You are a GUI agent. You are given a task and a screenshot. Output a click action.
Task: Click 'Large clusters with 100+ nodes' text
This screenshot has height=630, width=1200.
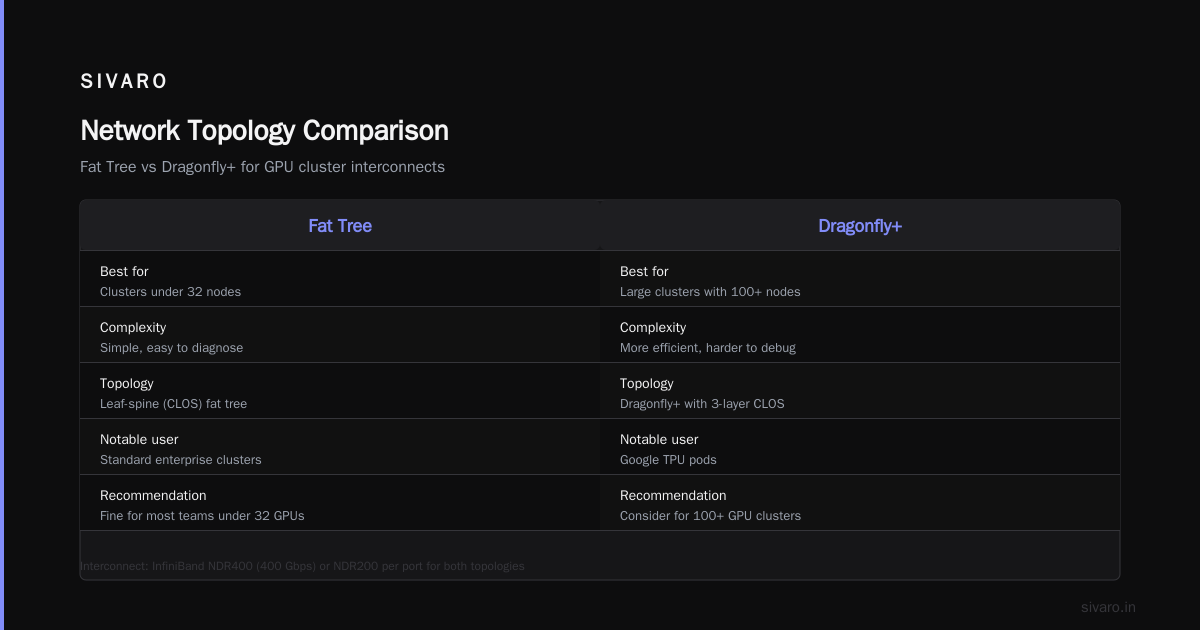[710, 292]
